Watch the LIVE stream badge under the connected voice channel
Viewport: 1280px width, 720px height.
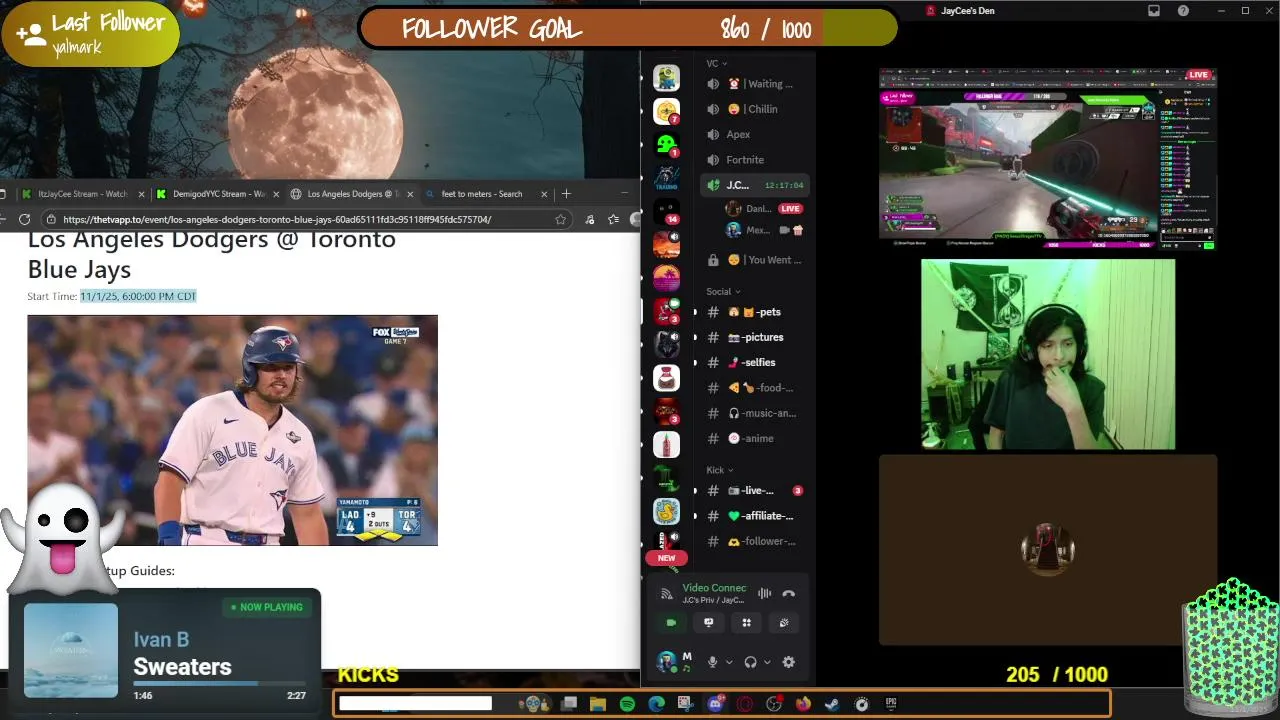[x=790, y=209]
